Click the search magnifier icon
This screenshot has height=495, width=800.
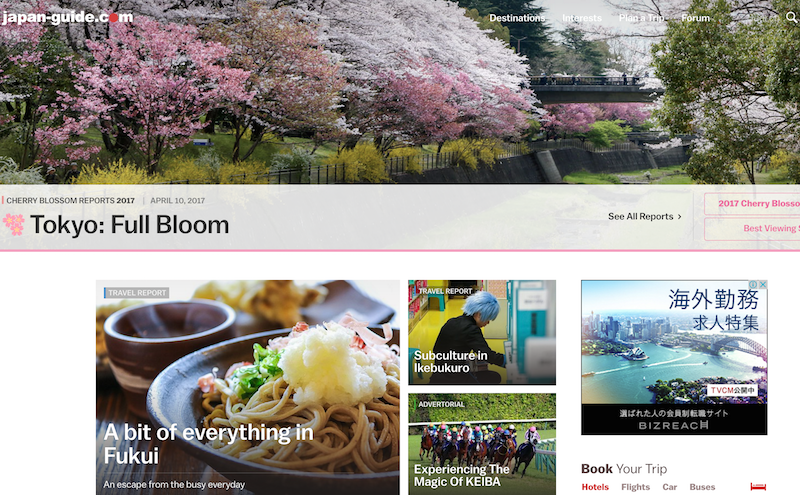click(x=792, y=17)
